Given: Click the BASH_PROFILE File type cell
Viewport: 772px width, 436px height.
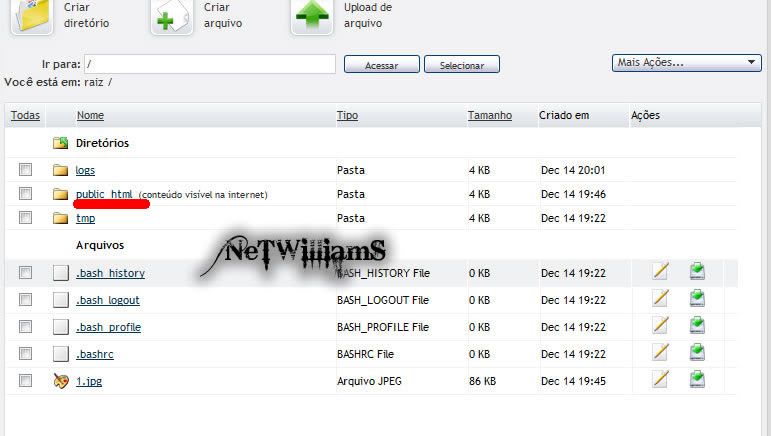Looking at the screenshot, I should tap(383, 327).
